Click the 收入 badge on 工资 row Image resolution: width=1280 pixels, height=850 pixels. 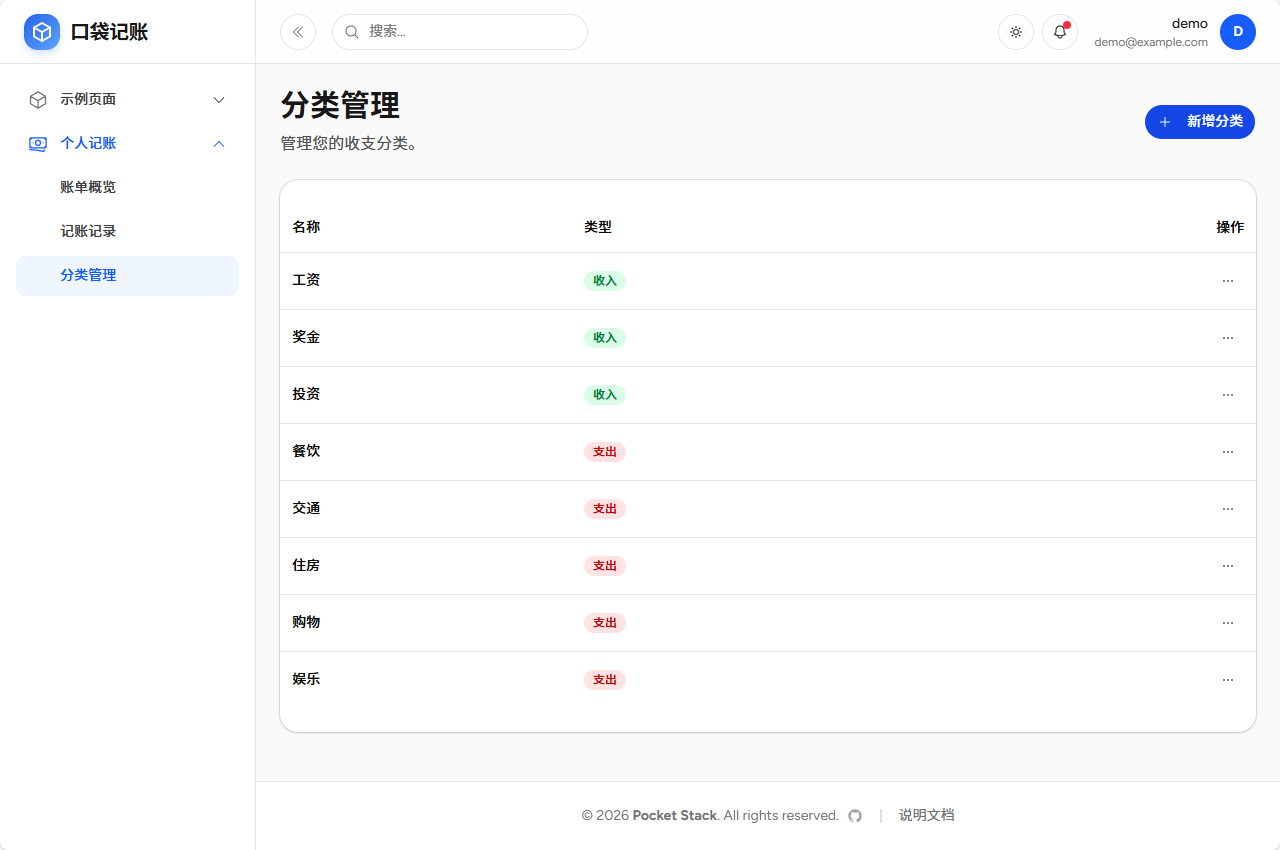[604, 281]
